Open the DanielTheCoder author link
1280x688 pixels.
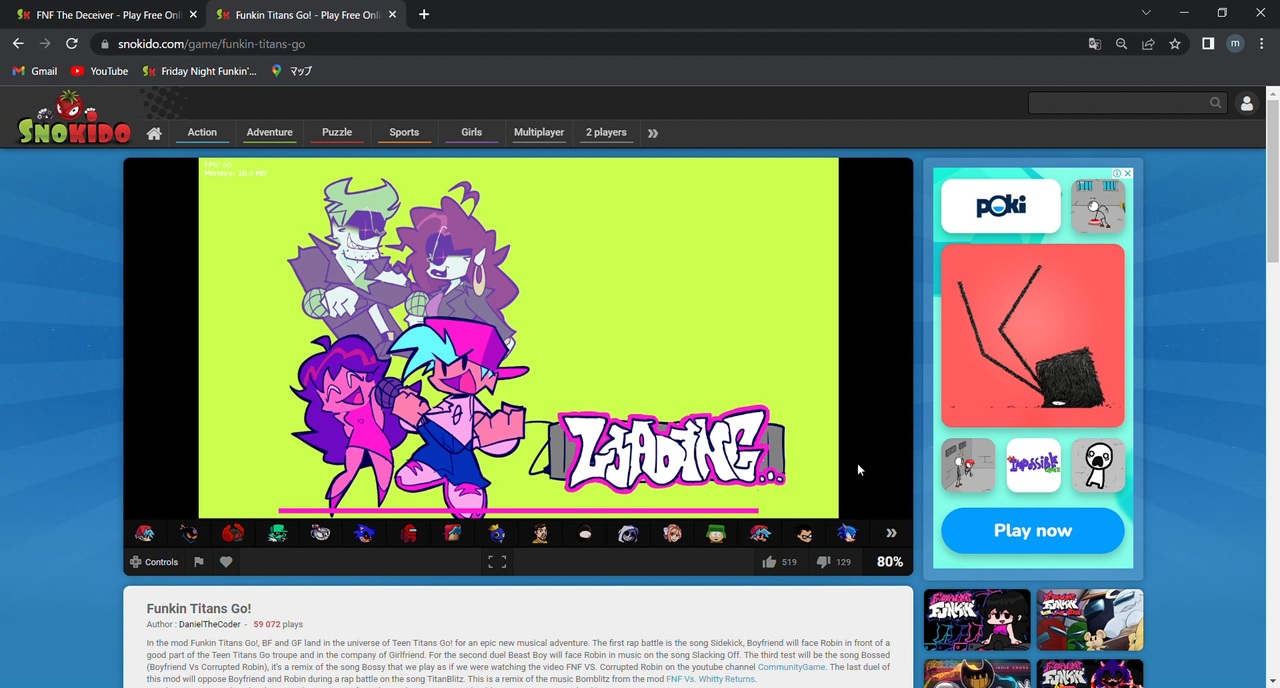click(209, 624)
